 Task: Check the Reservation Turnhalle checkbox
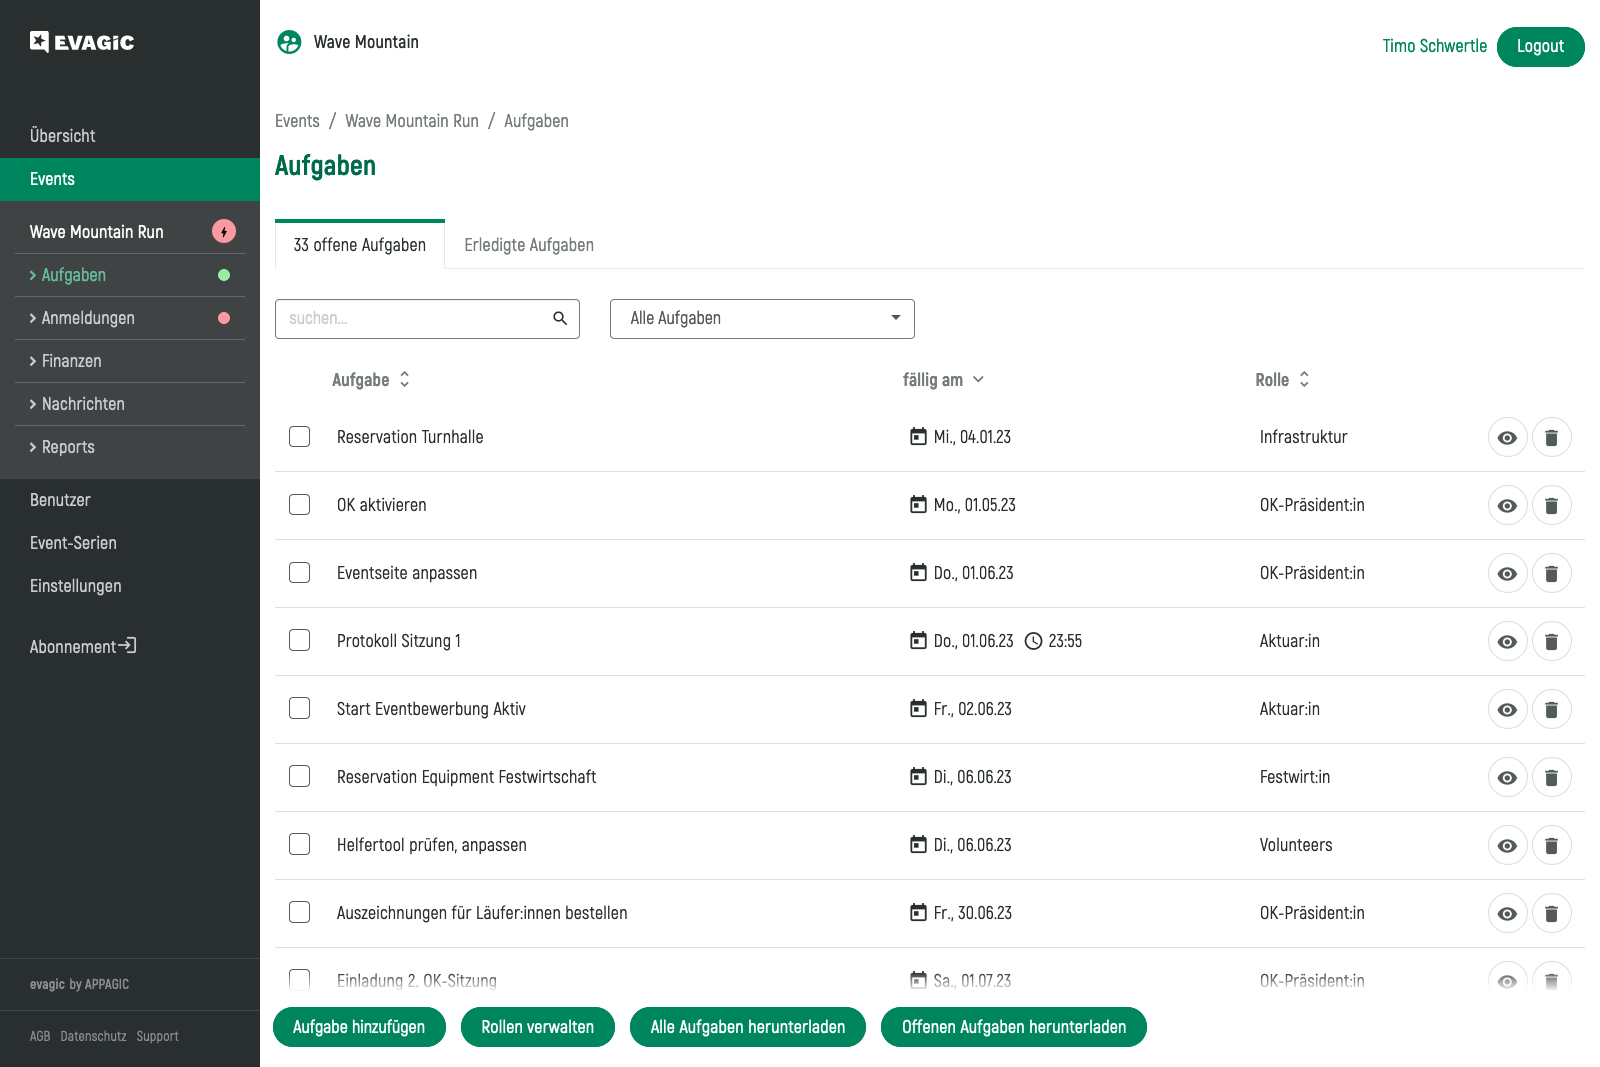click(x=299, y=437)
